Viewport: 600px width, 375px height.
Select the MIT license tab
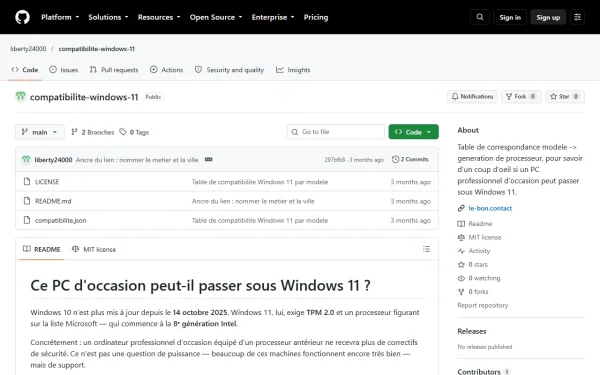[x=94, y=249]
